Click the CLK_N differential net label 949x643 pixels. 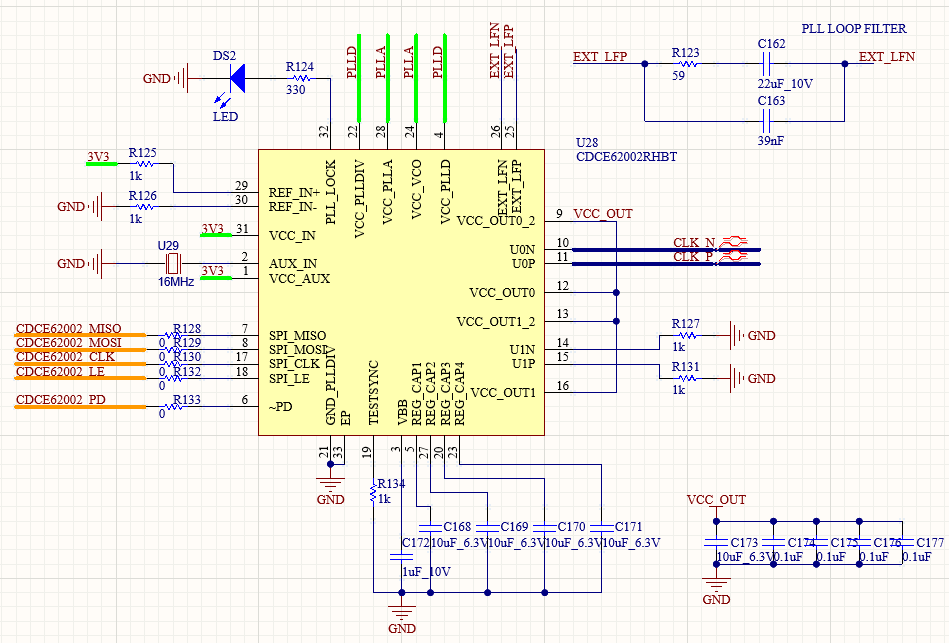click(x=694, y=242)
